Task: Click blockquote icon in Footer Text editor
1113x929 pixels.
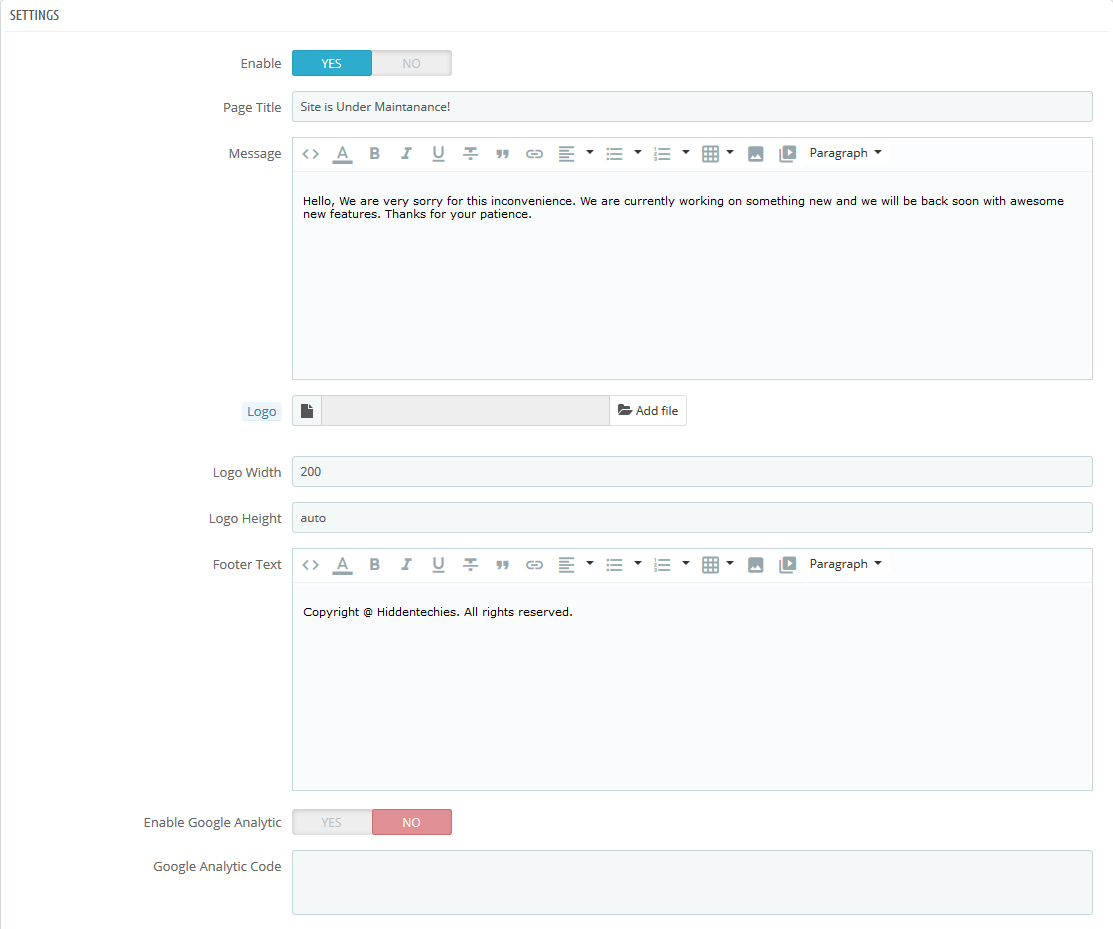Action: tap(502, 565)
